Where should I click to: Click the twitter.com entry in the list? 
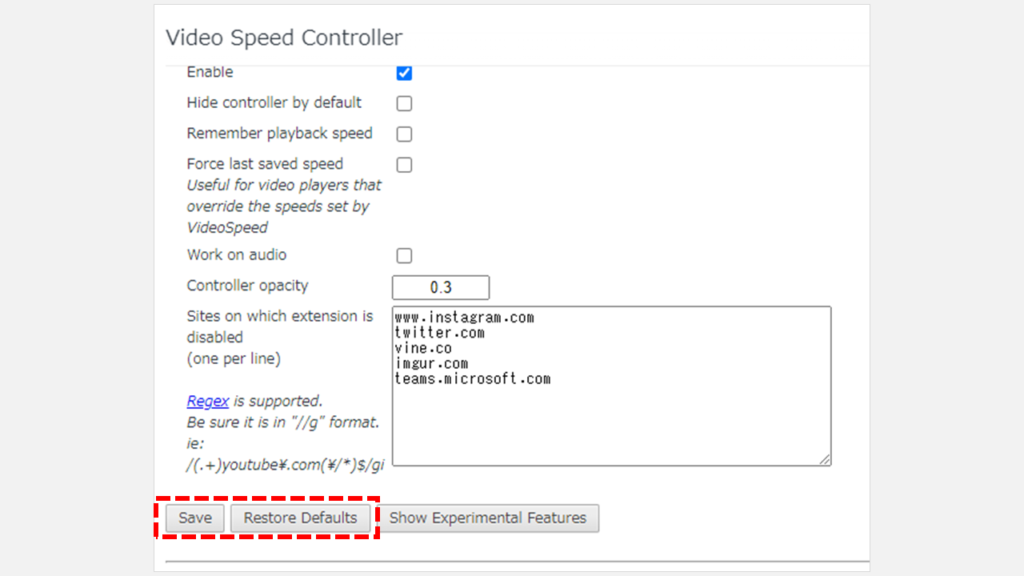(x=439, y=333)
